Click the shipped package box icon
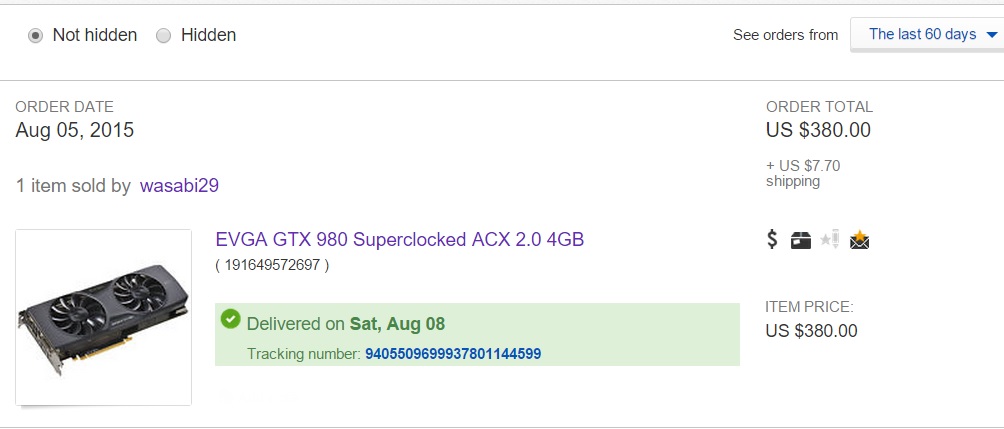This screenshot has width=1004, height=429. [800, 240]
